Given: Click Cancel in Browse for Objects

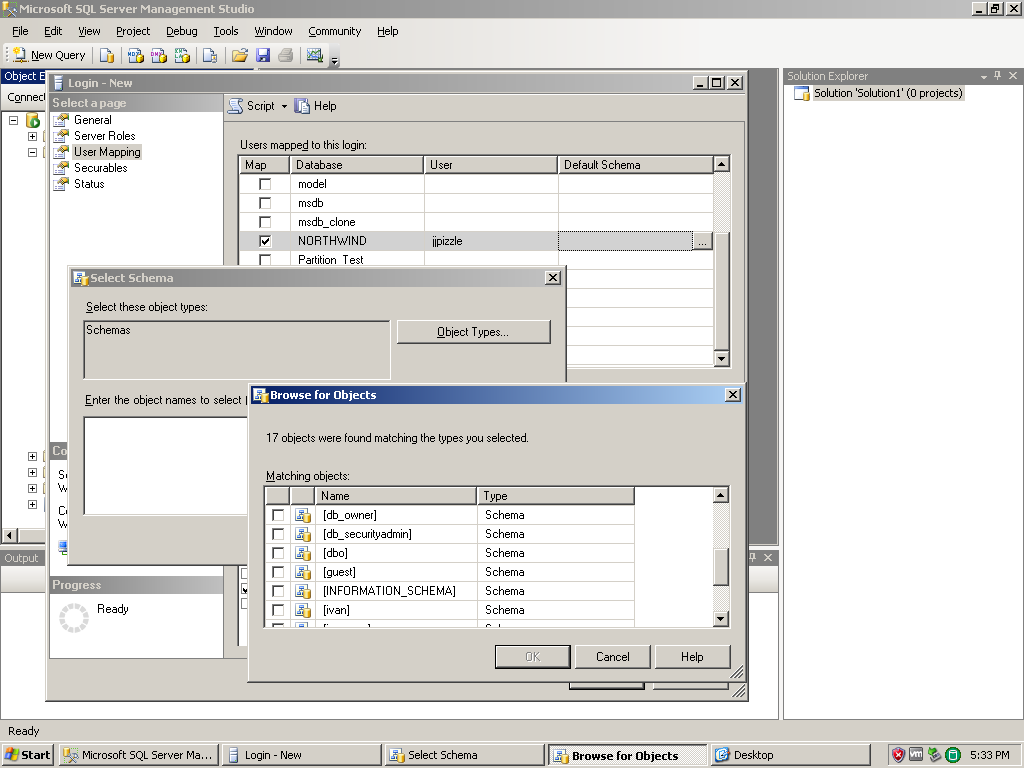Looking at the screenshot, I should pos(613,657).
